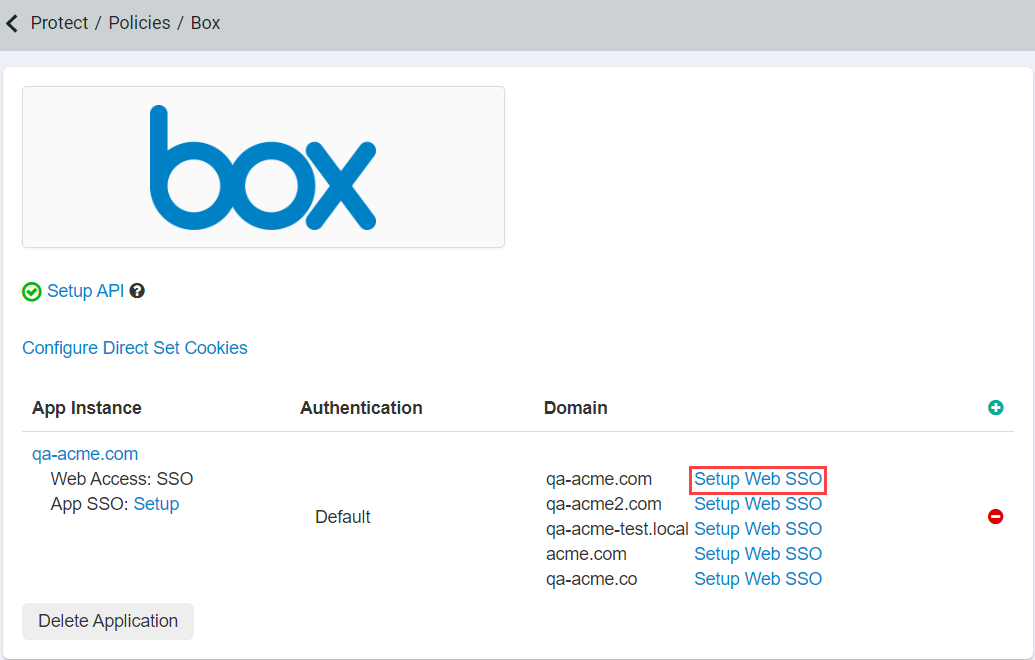Click the green Setup API checkmark icon

point(31,290)
